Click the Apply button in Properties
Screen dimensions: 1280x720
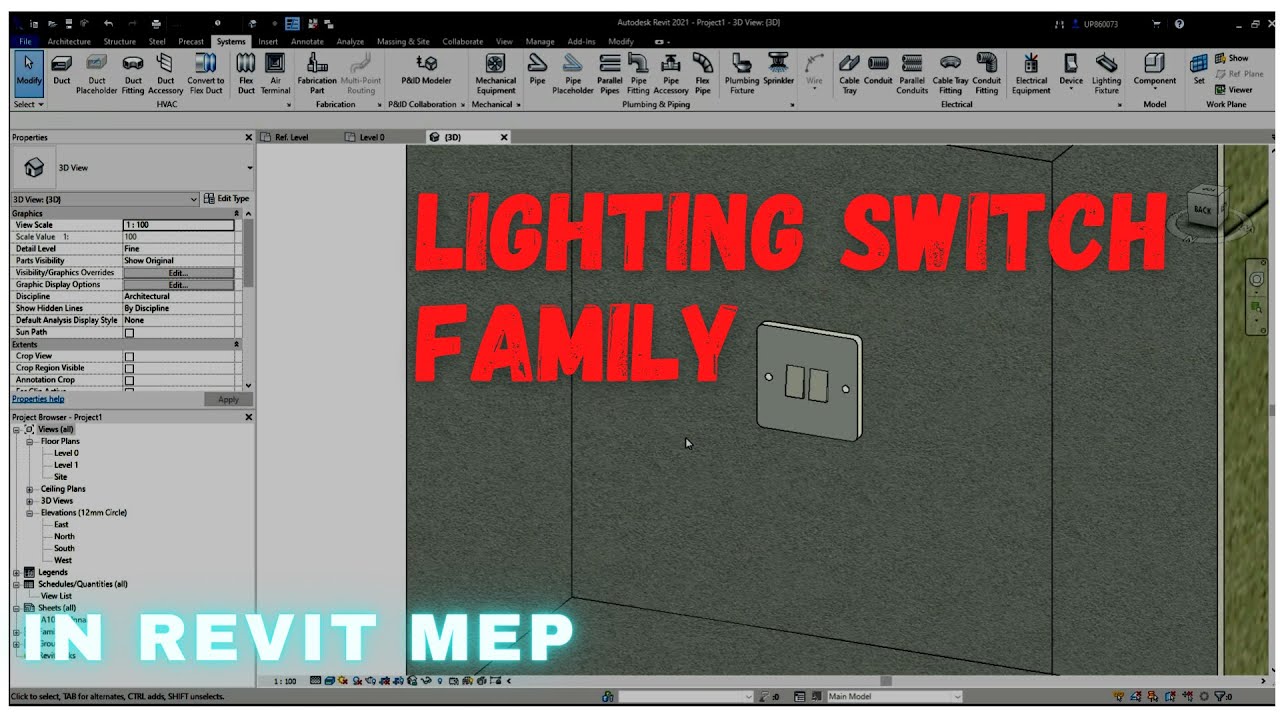tap(228, 399)
